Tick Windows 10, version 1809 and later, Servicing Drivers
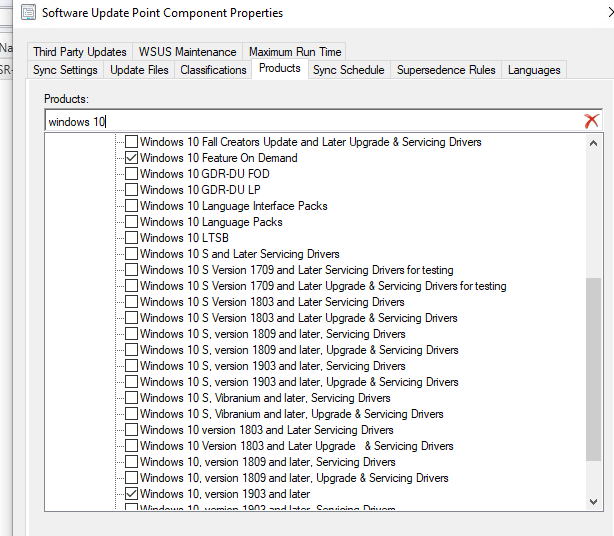This screenshot has height=536, width=614. point(131,462)
